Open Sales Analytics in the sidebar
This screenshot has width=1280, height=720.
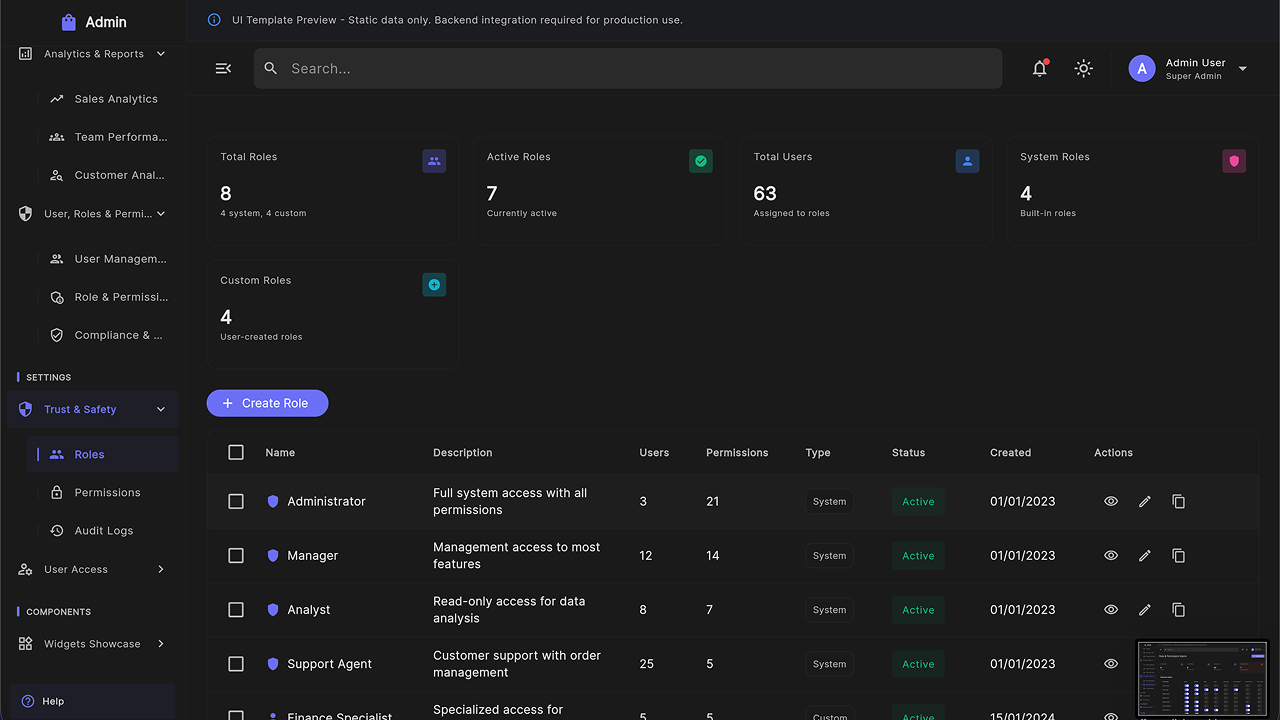click(104, 99)
